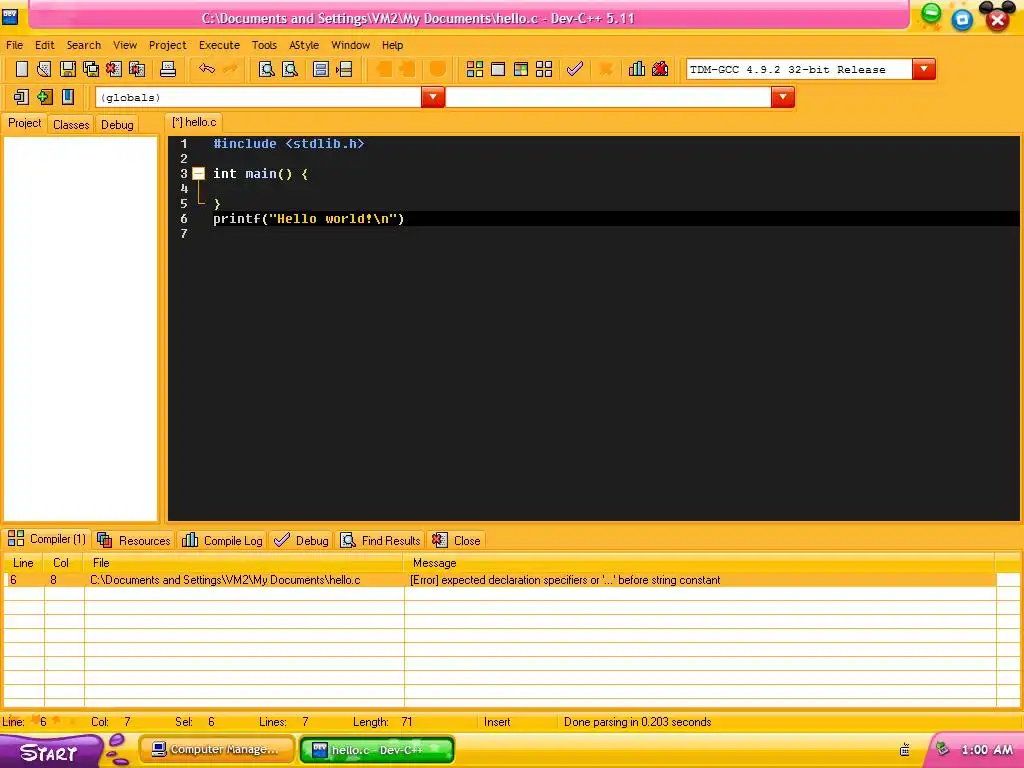Click the Col column header in compiler list
Viewport: 1024px width, 768px height.
point(63,562)
